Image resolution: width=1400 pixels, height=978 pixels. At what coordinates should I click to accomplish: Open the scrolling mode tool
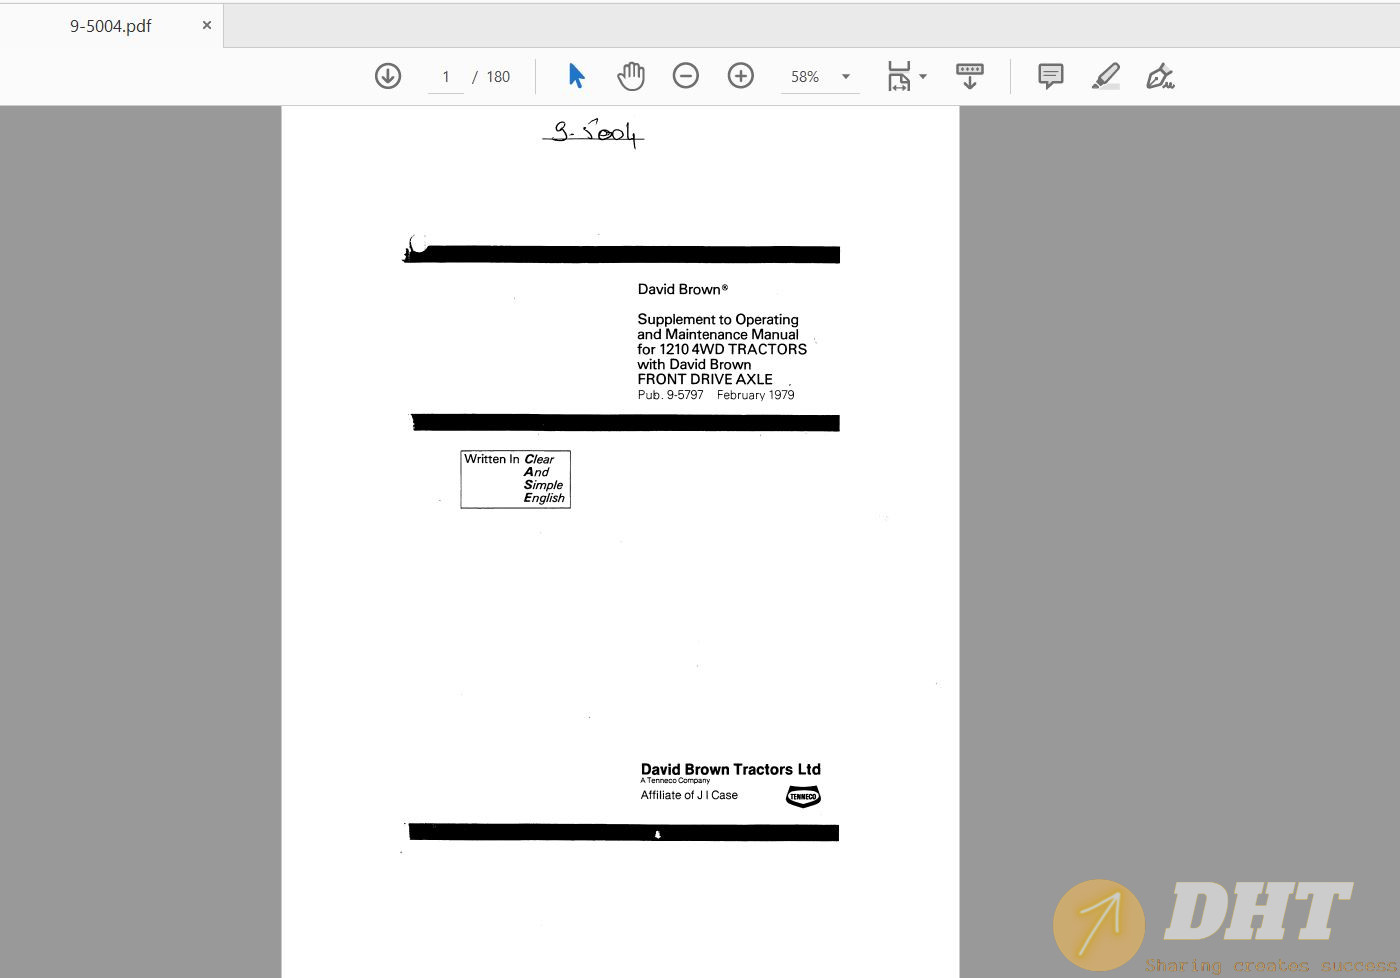(970, 76)
